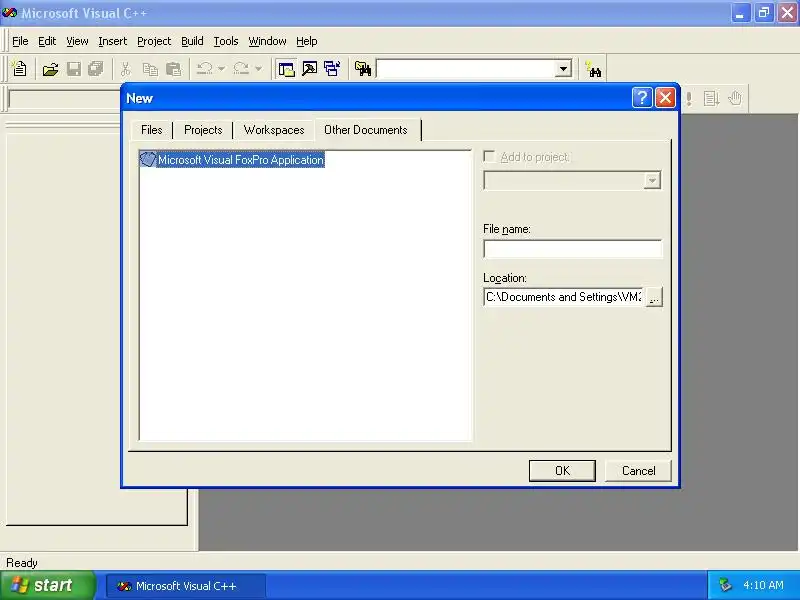Screen dimensions: 800x600
Task: Click the Open file folder icon
Action: [50, 69]
